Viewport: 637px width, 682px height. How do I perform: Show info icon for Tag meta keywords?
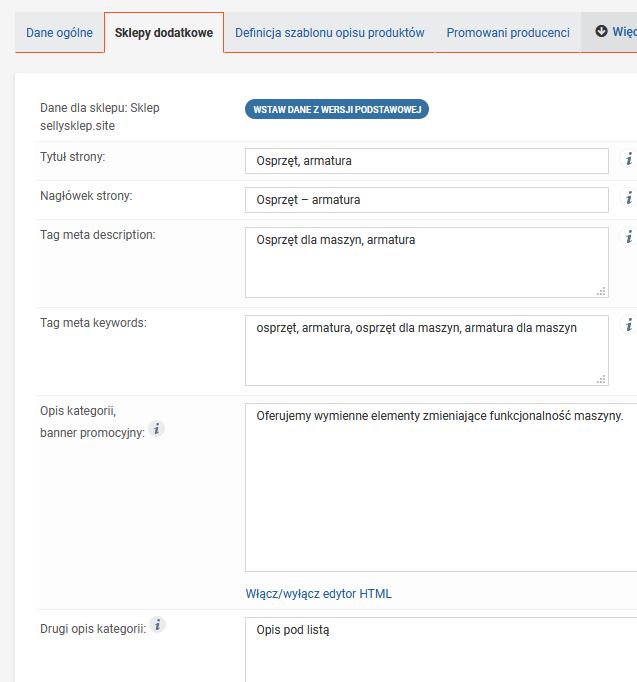point(629,325)
